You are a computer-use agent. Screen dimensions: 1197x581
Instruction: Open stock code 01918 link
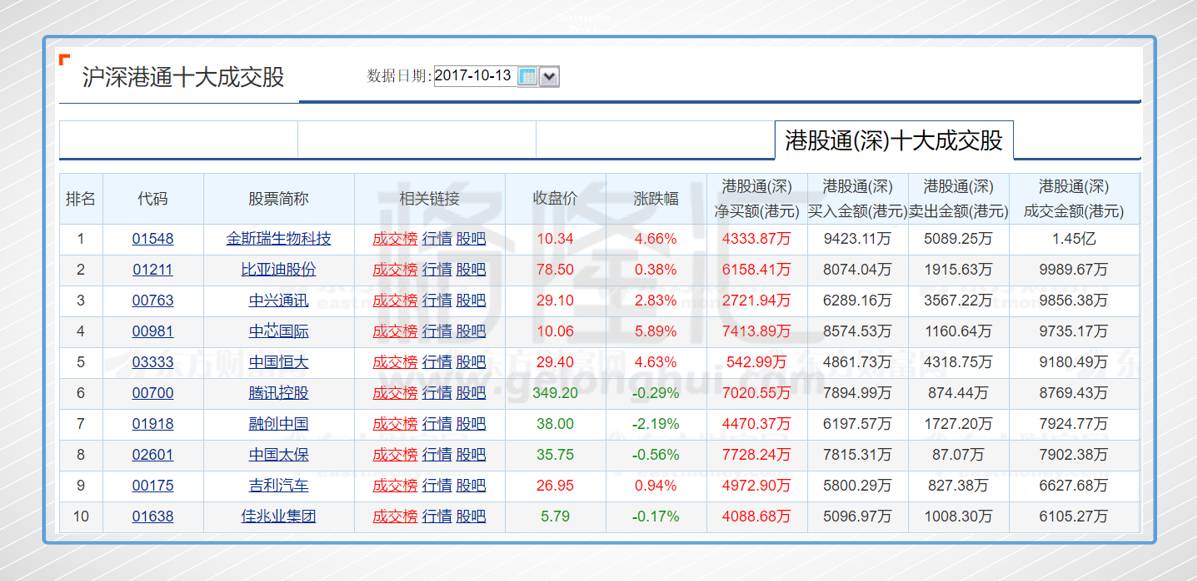pyautogui.click(x=153, y=424)
